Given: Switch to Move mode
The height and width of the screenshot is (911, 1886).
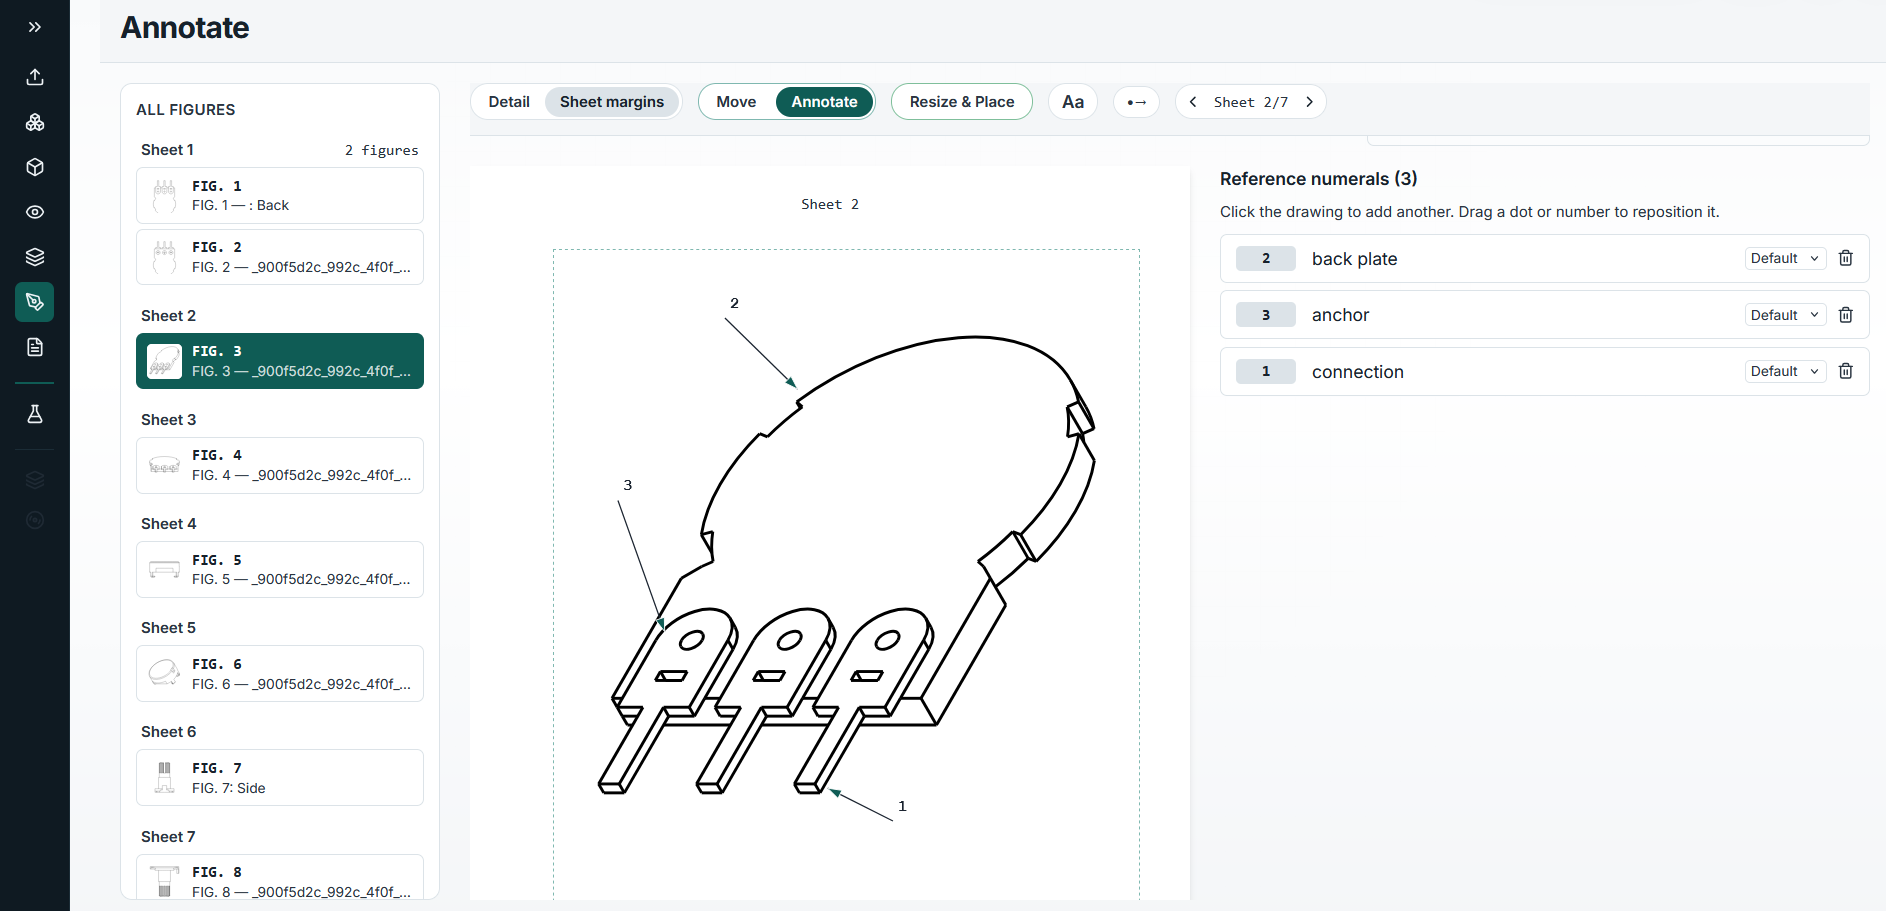Looking at the screenshot, I should pyautogui.click(x=736, y=102).
